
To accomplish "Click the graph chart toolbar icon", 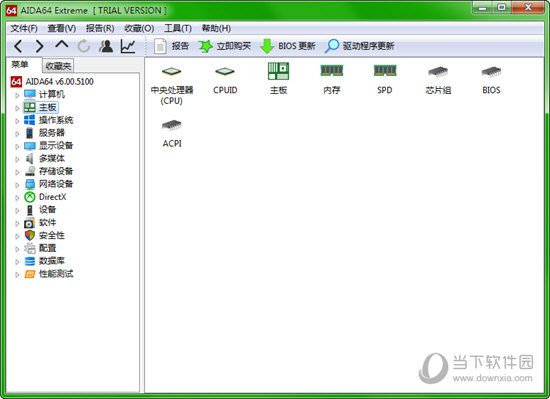I will click(128, 46).
